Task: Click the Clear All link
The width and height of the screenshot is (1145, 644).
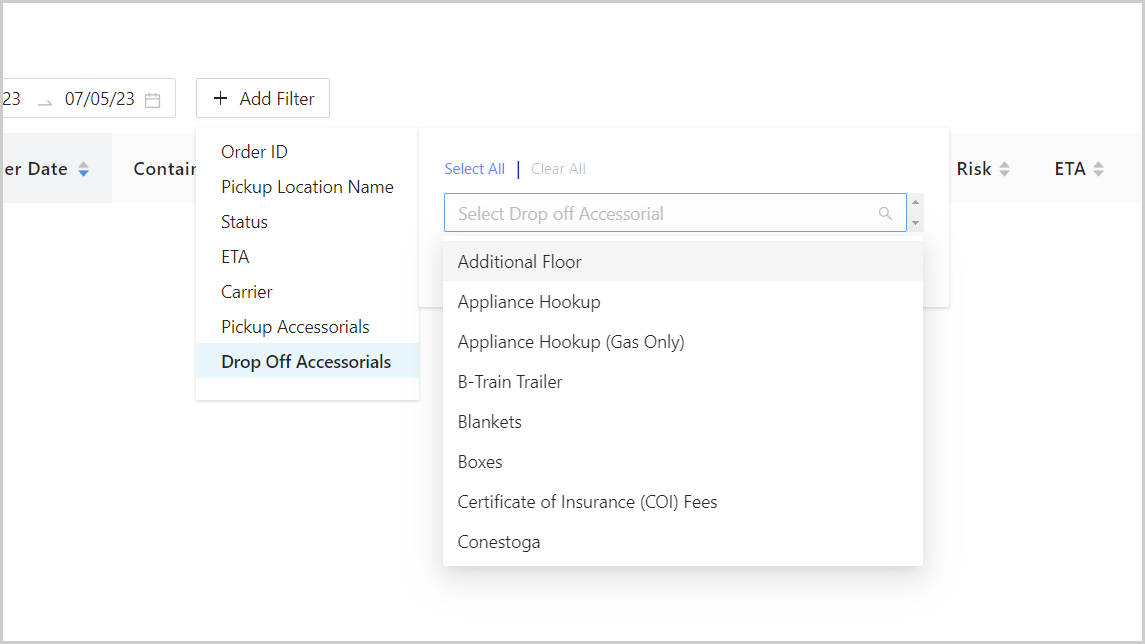Action: pyautogui.click(x=558, y=169)
